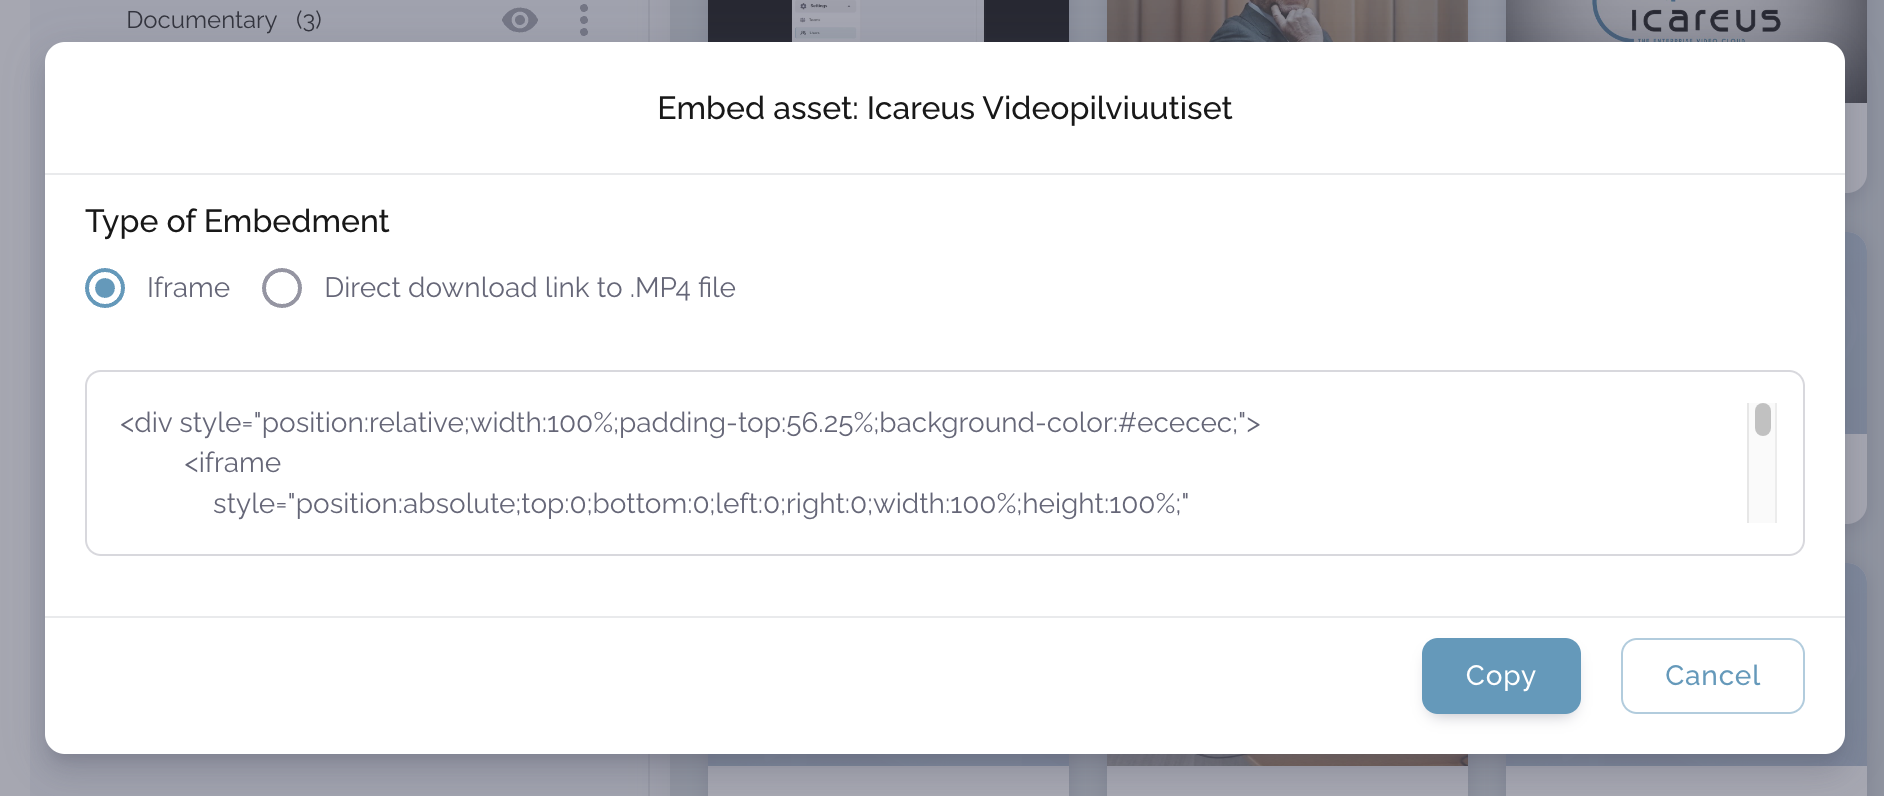Click the embed code scrollbar track below thumb
The image size is (1884, 796).
1763,485
